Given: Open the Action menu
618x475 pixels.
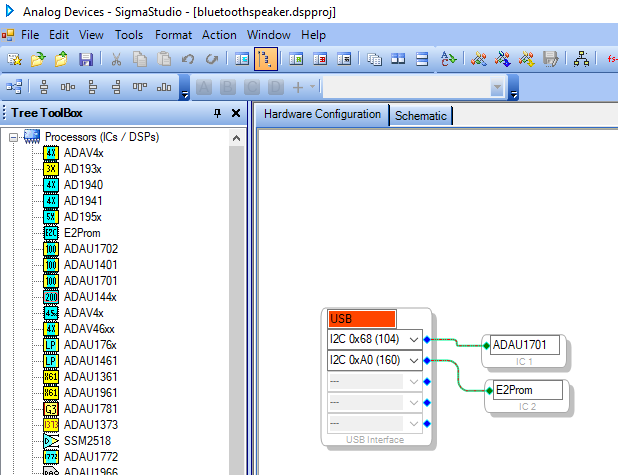Looking at the screenshot, I should tap(219, 35).
